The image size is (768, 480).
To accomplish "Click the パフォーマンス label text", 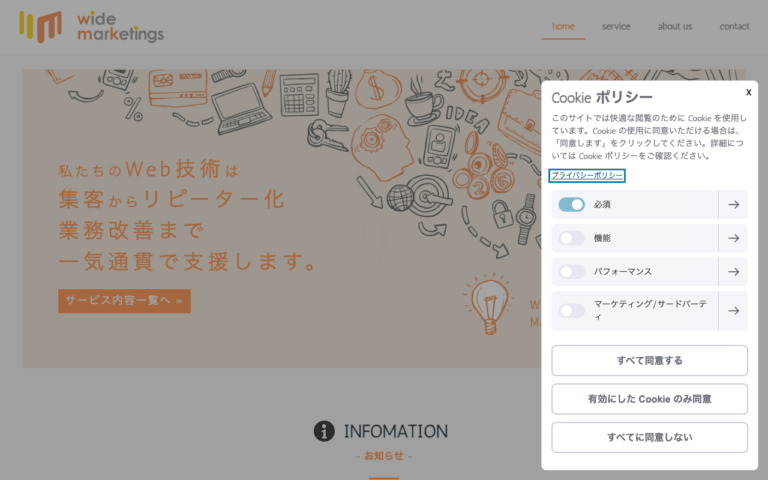I will pyautogui.click(x=623, y=272).
